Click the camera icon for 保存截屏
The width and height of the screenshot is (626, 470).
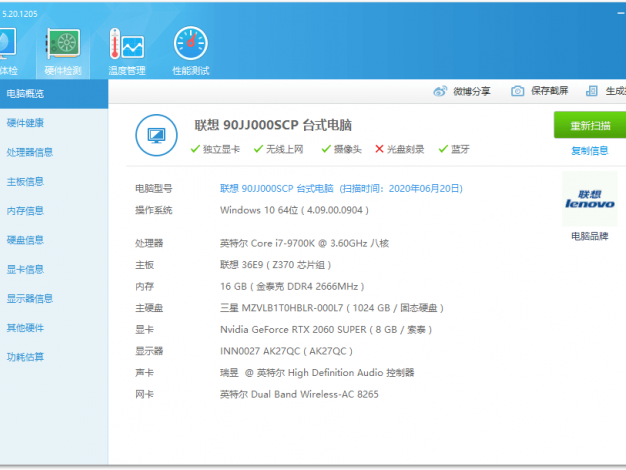[517, 91]
